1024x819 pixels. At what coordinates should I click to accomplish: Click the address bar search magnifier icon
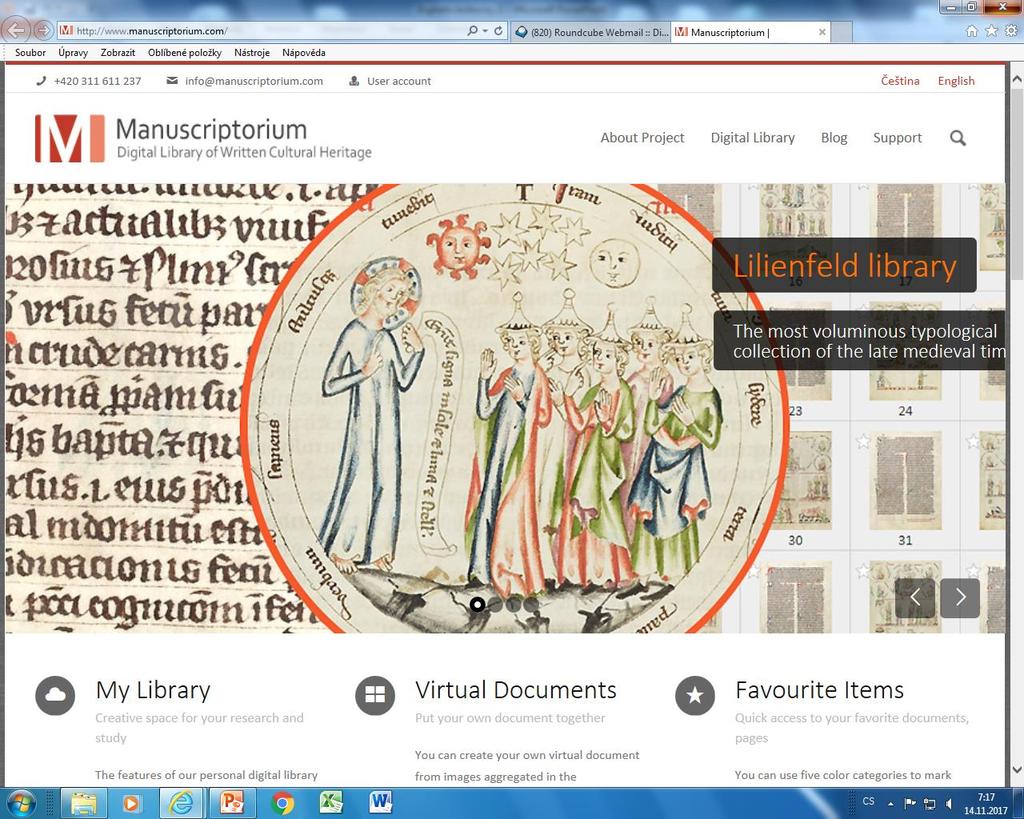point(472,31)
